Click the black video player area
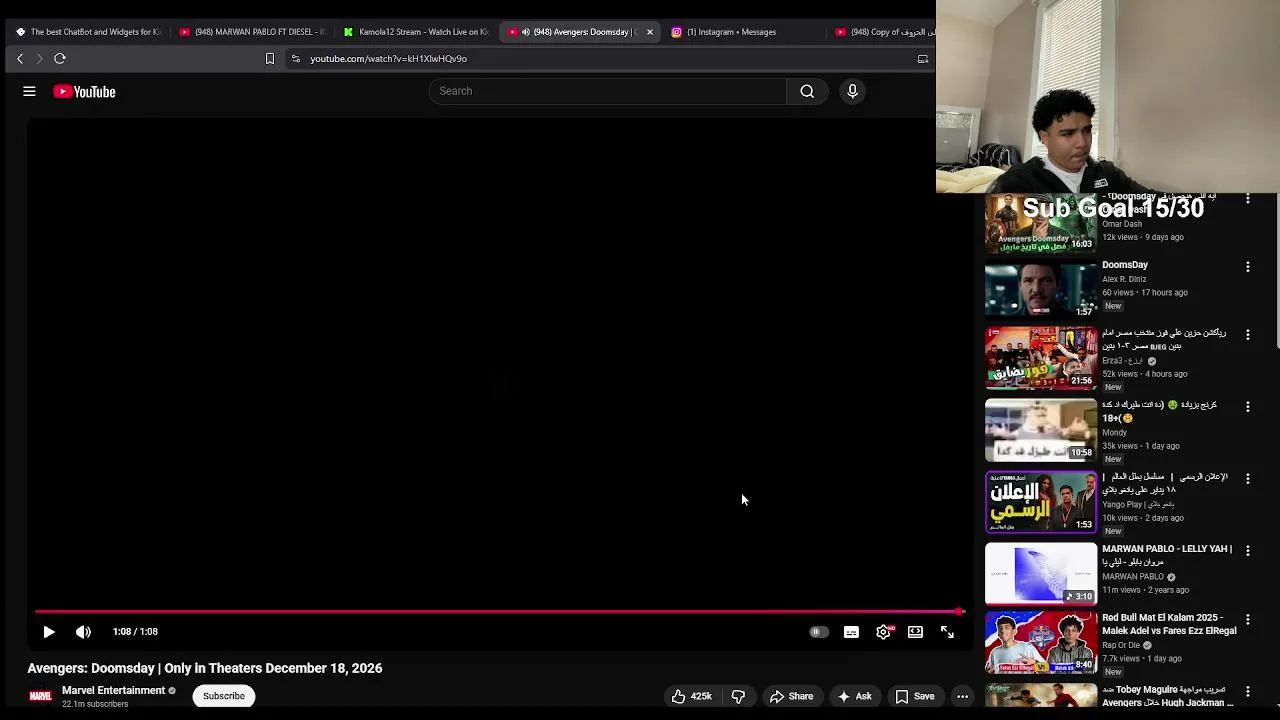Image resolution: width=1280 pixels, height=720 pixels. pos(498,365)
